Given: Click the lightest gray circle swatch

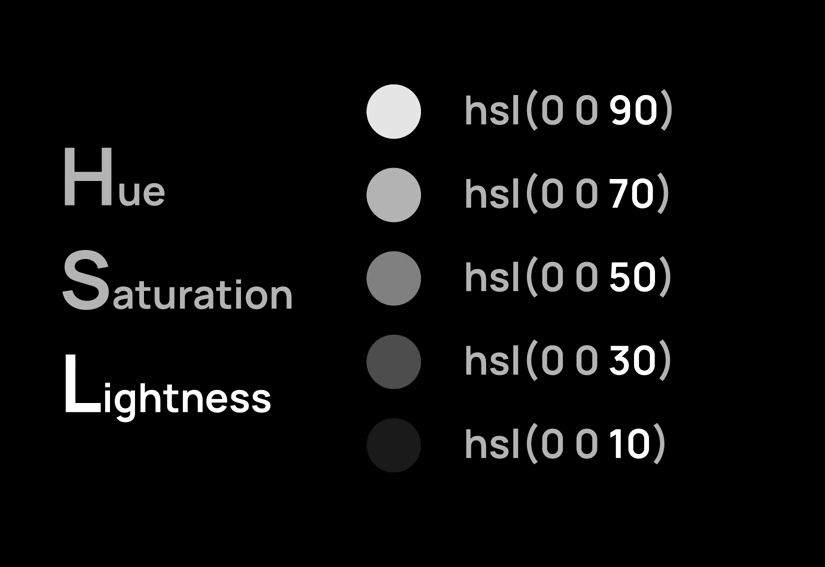Looking at the screenshot, I should tap(394, 111).
